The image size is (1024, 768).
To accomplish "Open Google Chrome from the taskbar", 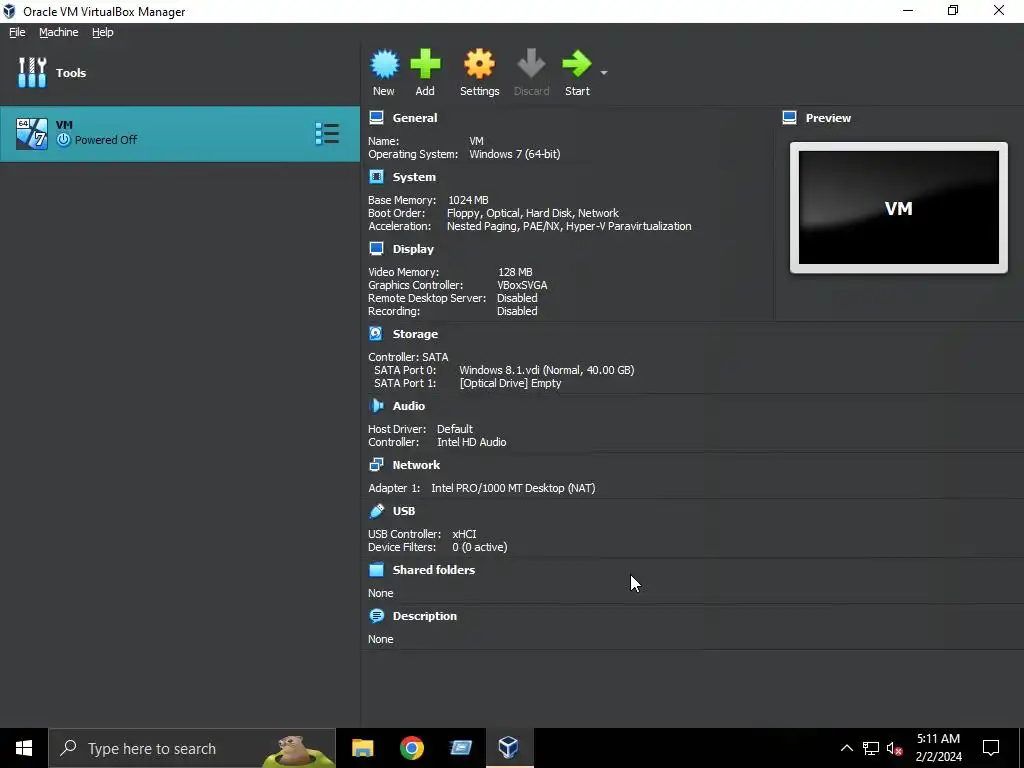I will point(411,748).
